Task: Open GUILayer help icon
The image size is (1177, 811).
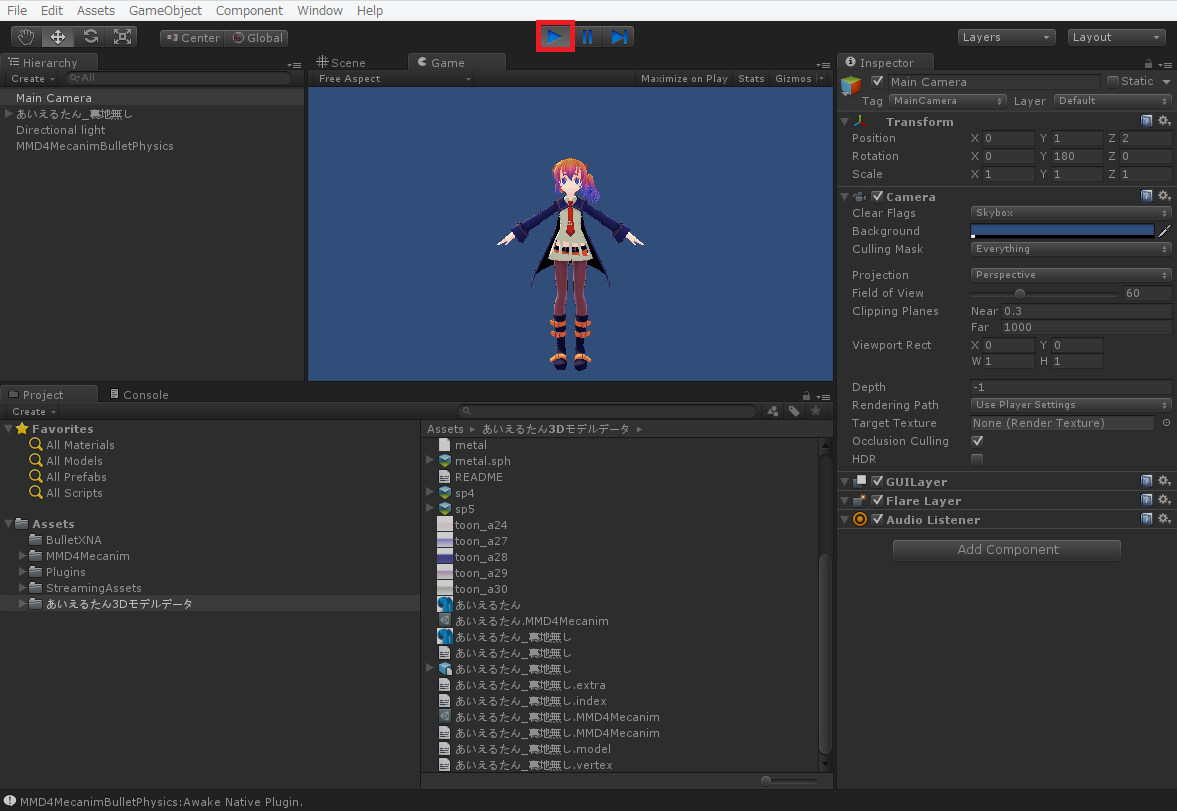Action: (1146, 481)
